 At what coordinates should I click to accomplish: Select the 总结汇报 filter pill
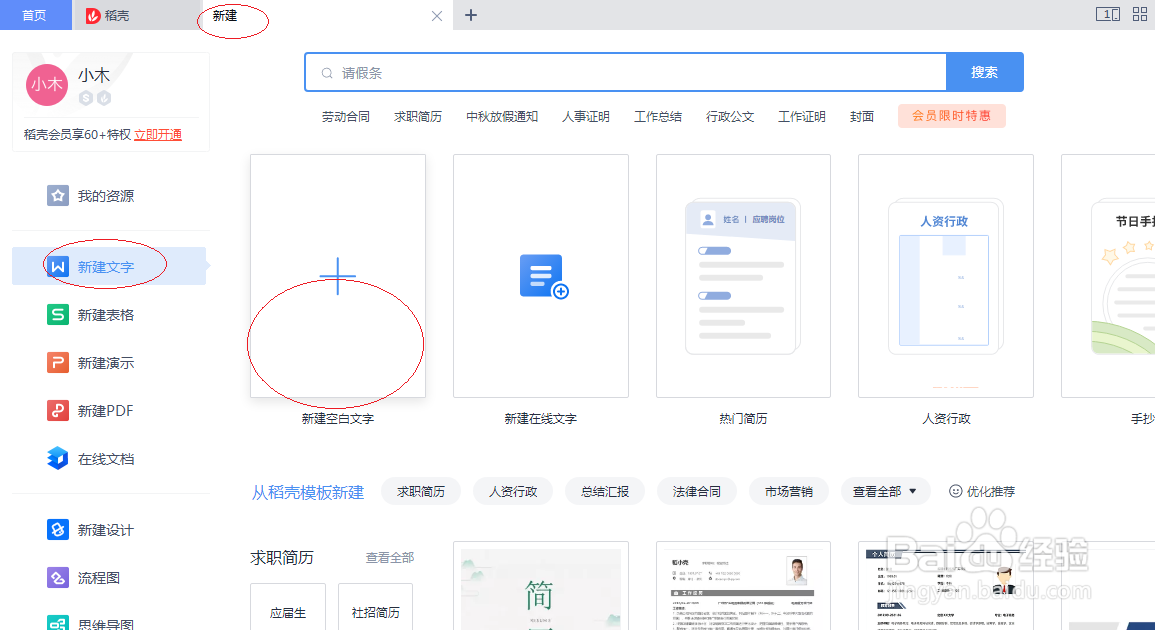[605, 491]
